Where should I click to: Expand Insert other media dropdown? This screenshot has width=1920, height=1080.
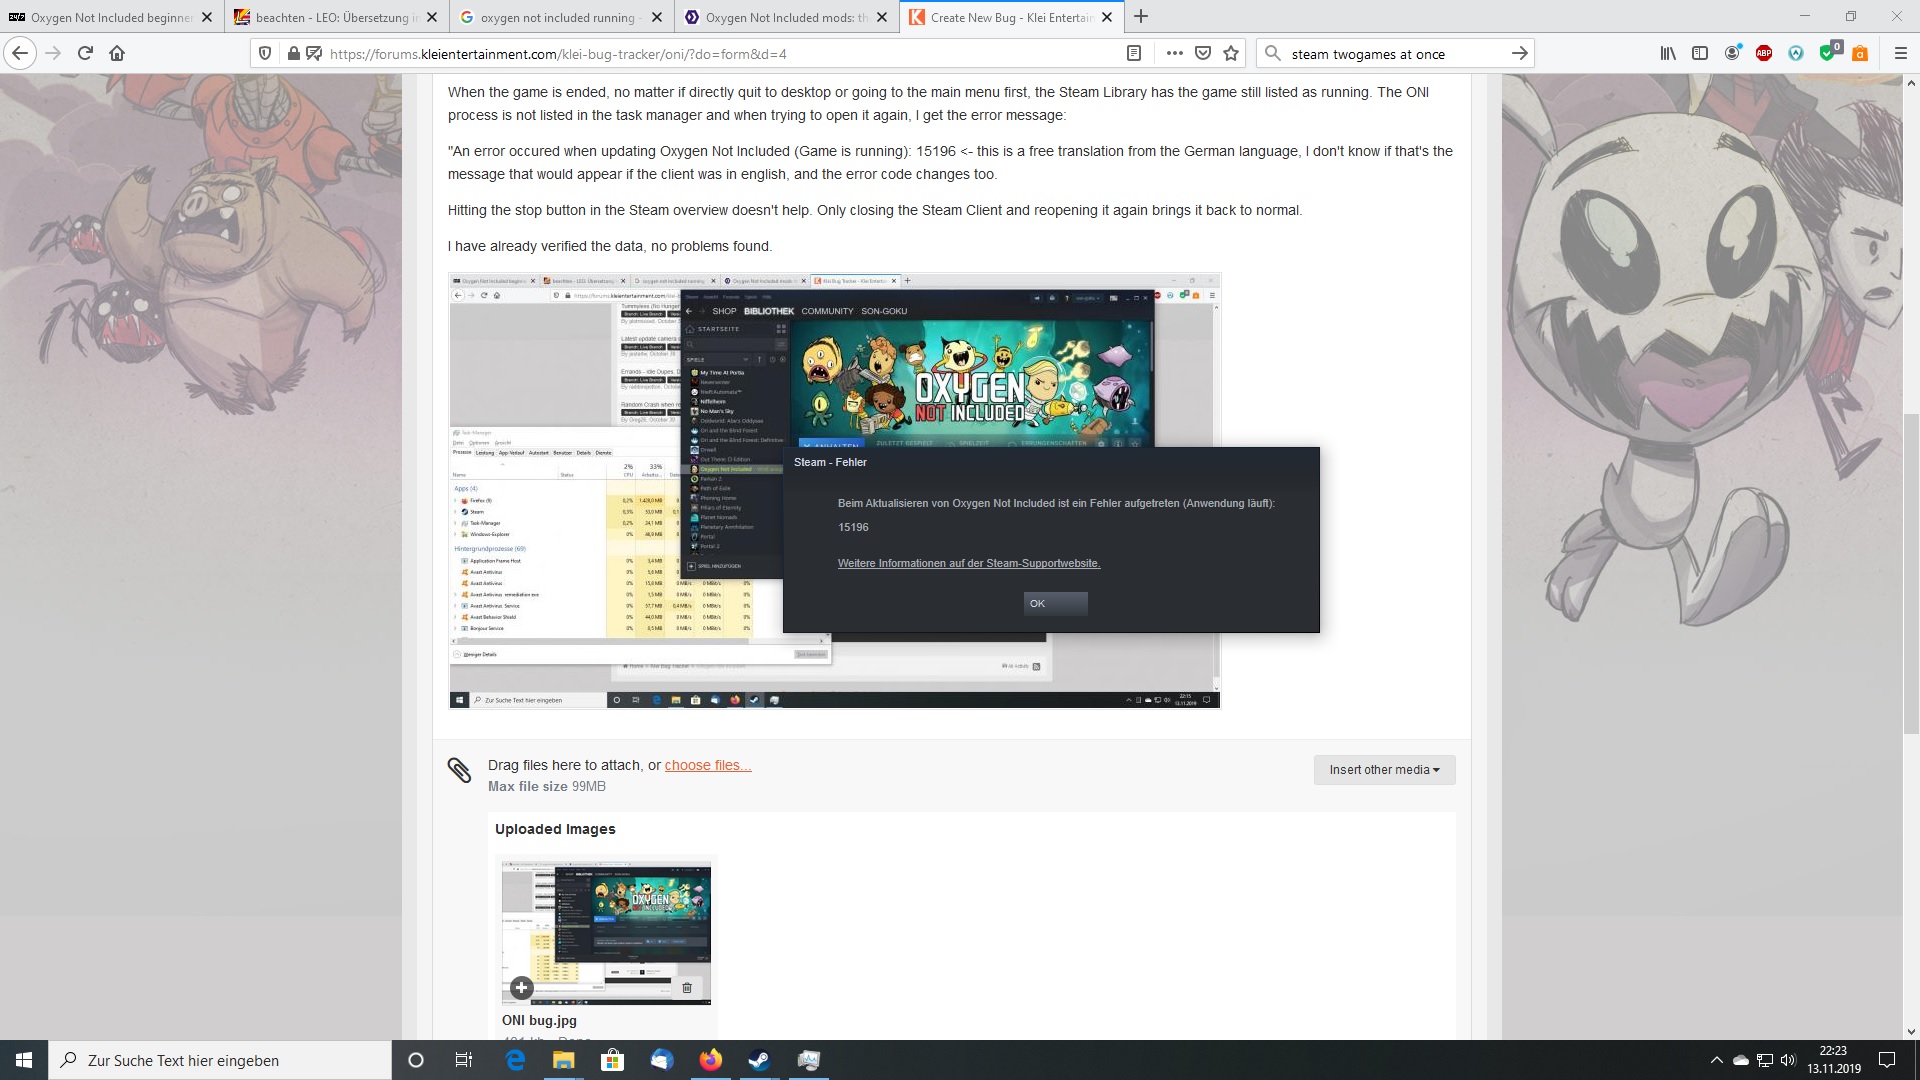point(1384,770)
